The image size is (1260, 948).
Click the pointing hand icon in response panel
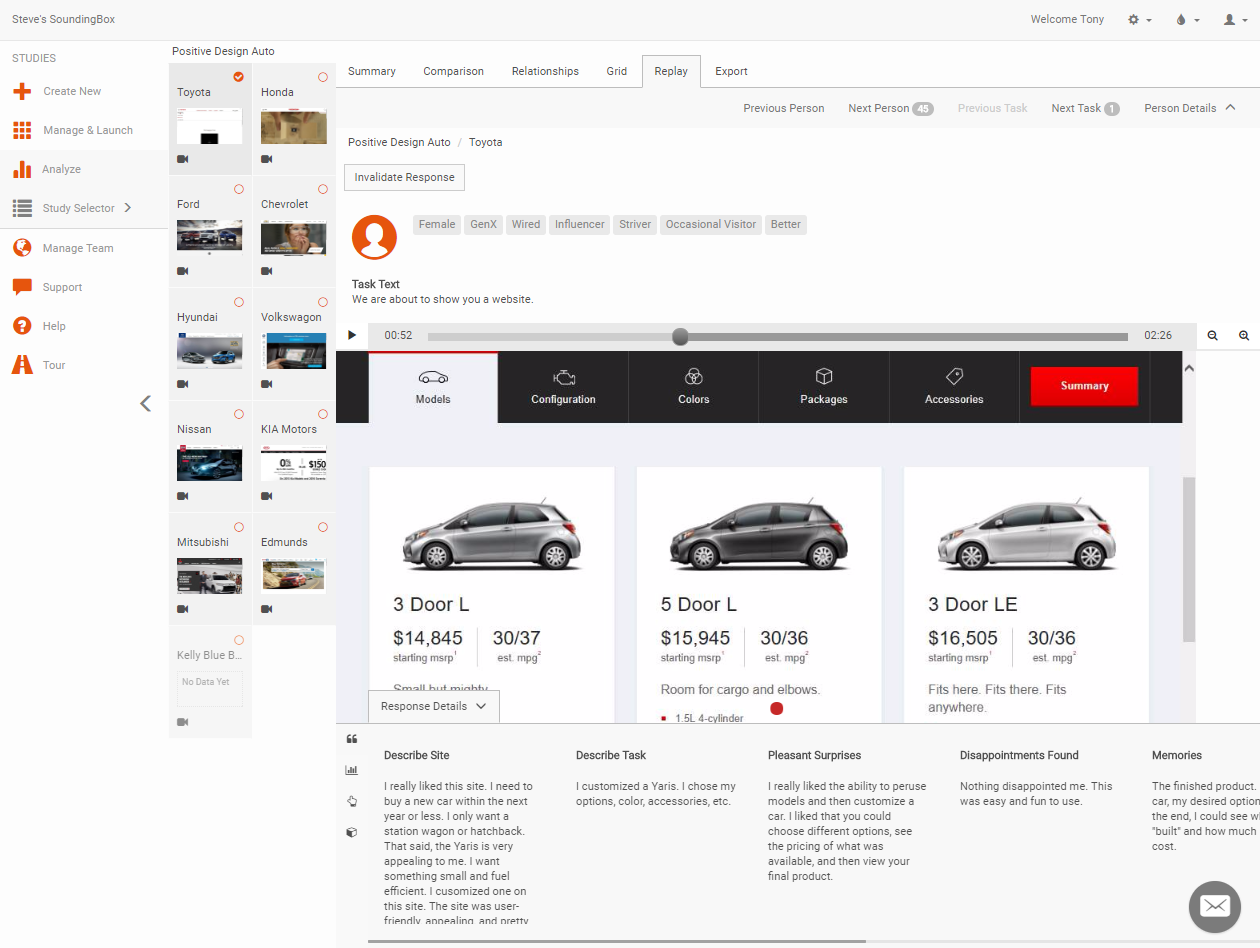pyautogui.click(x=351, y=801)
